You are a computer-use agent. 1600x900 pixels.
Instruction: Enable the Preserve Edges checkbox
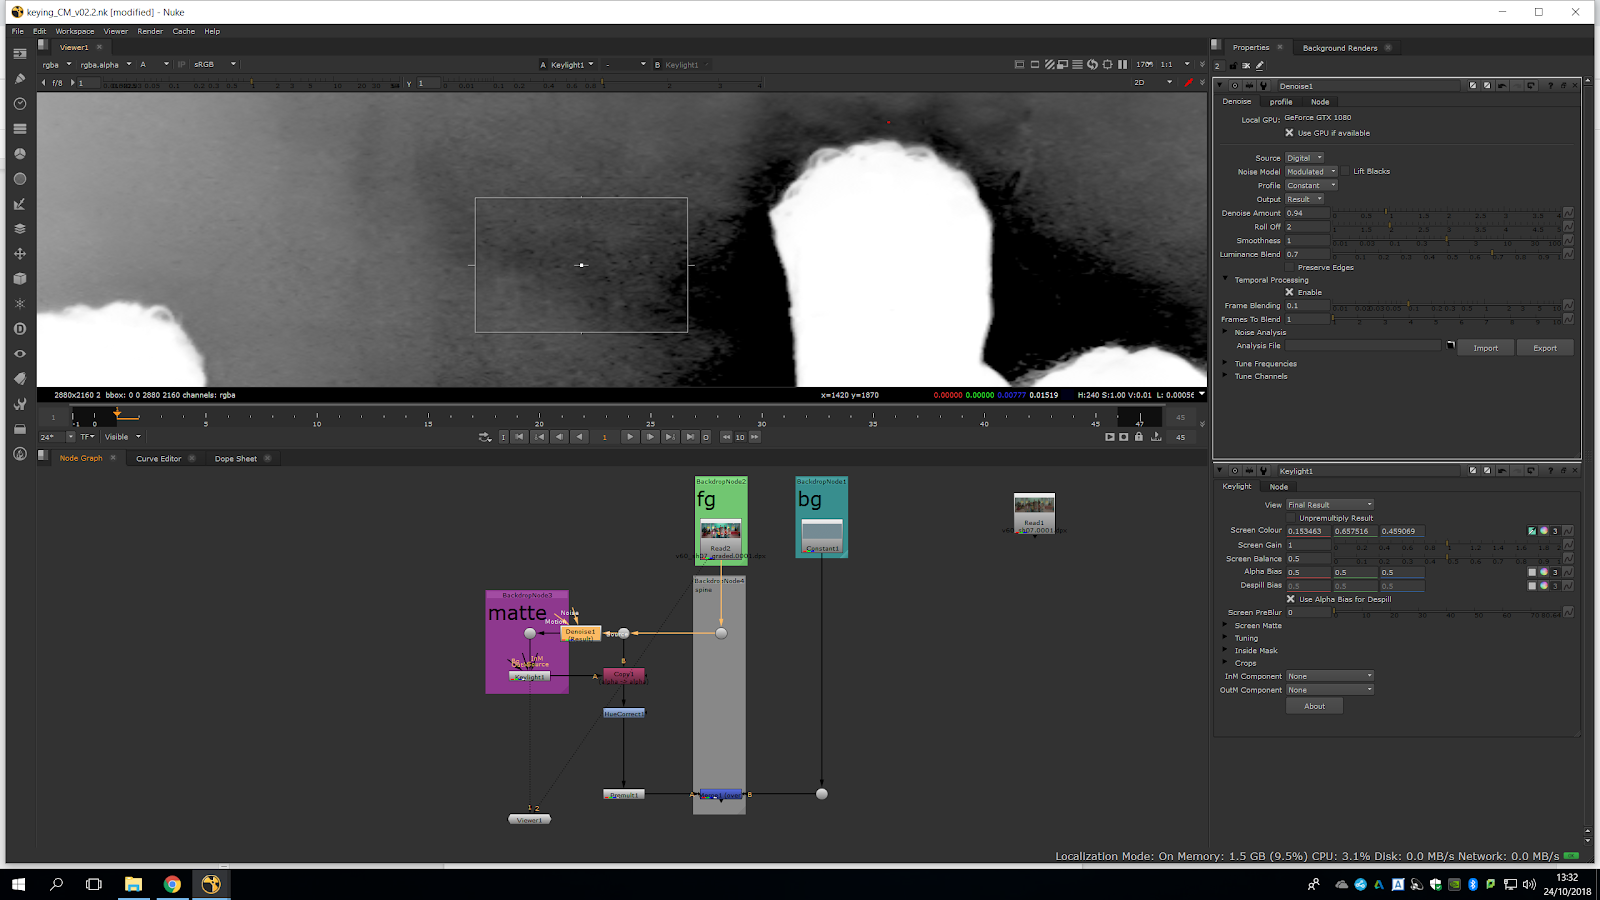1290,267
